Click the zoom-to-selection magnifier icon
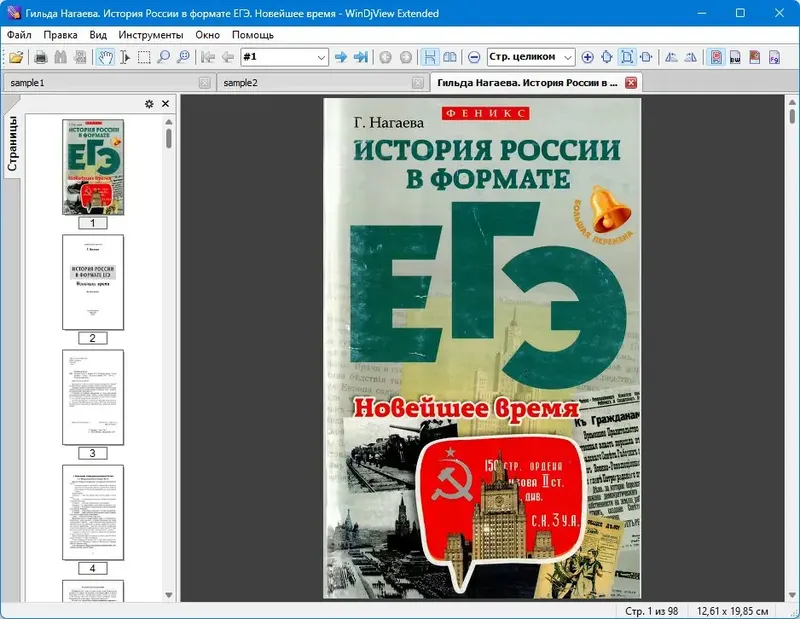 click(x=183, y=57)
